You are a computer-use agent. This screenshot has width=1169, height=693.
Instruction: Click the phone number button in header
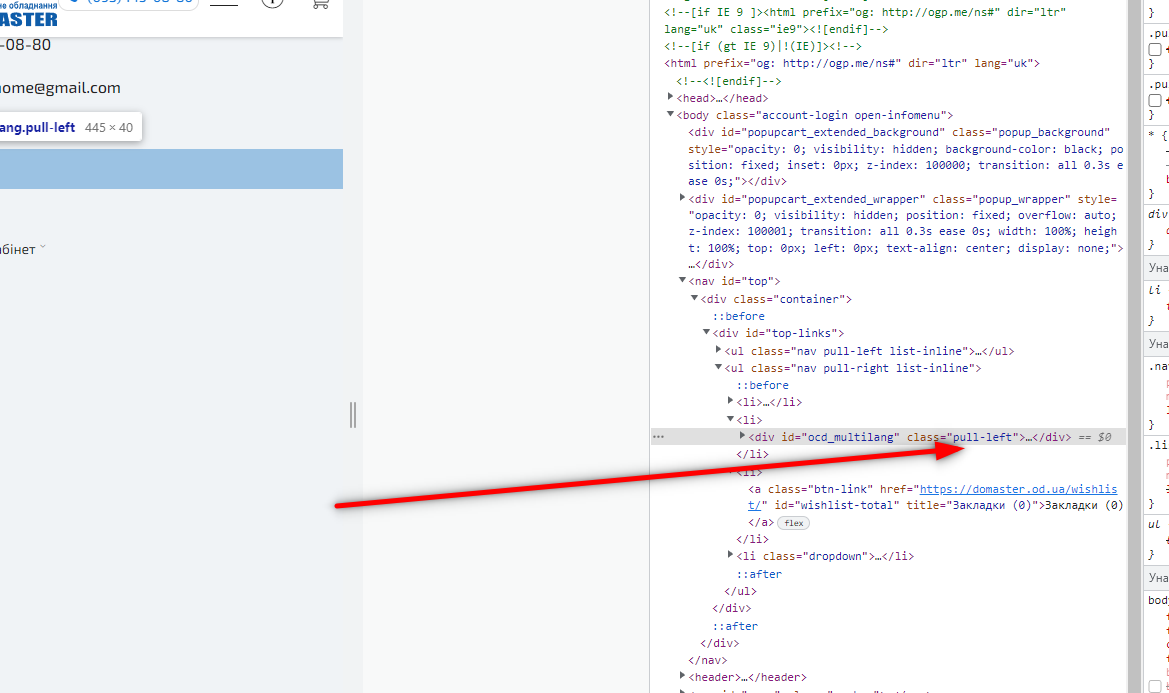(x=130, y=3)
